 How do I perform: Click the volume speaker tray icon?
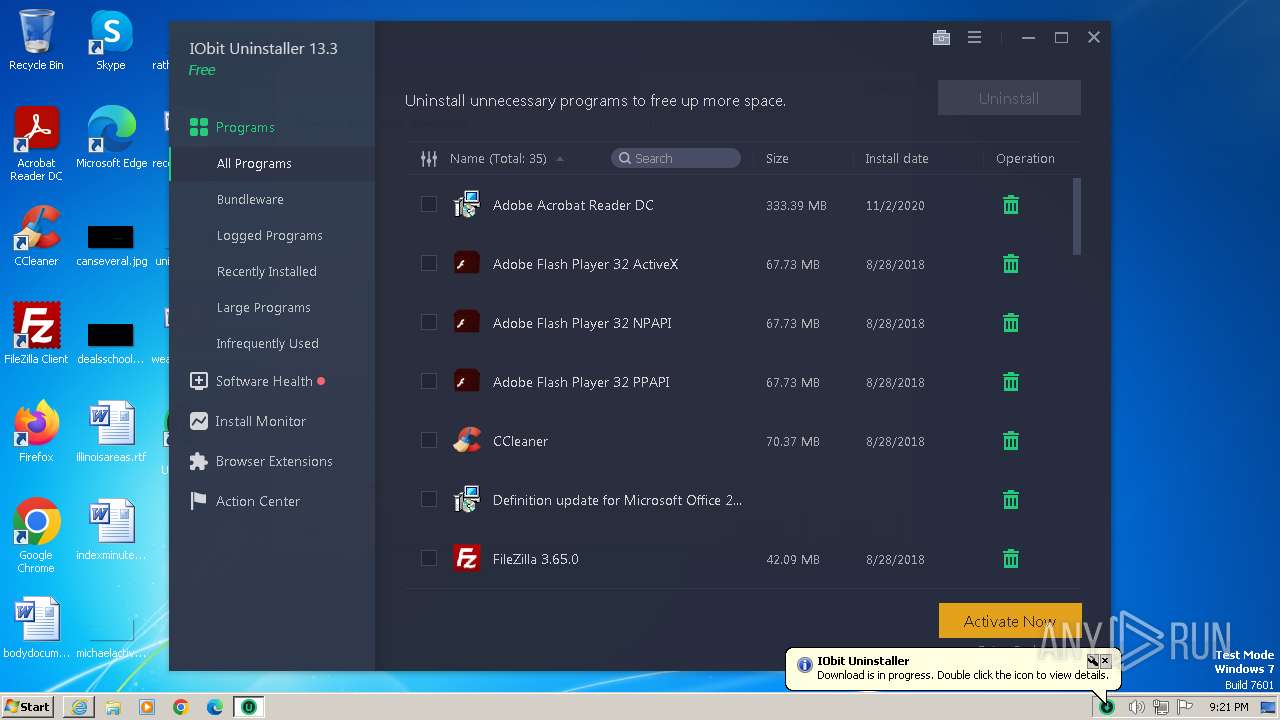point(1136,707)
